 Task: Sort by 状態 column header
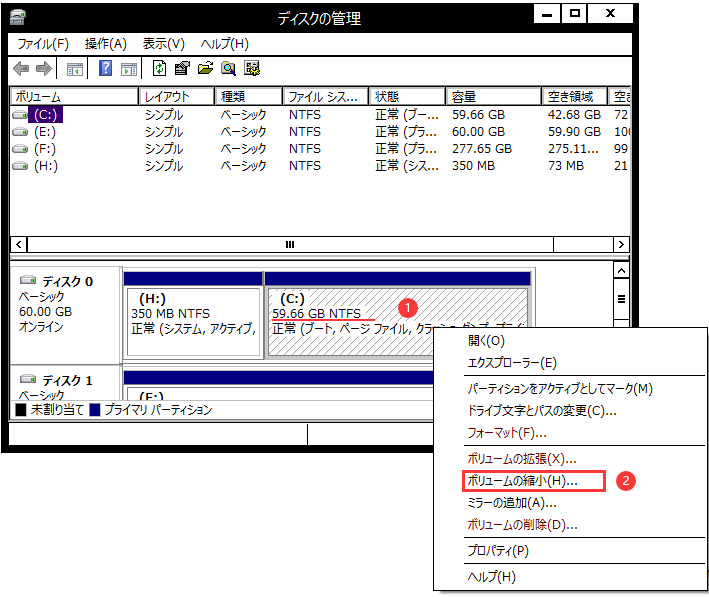pyautogui.click(x=407, y=96)
